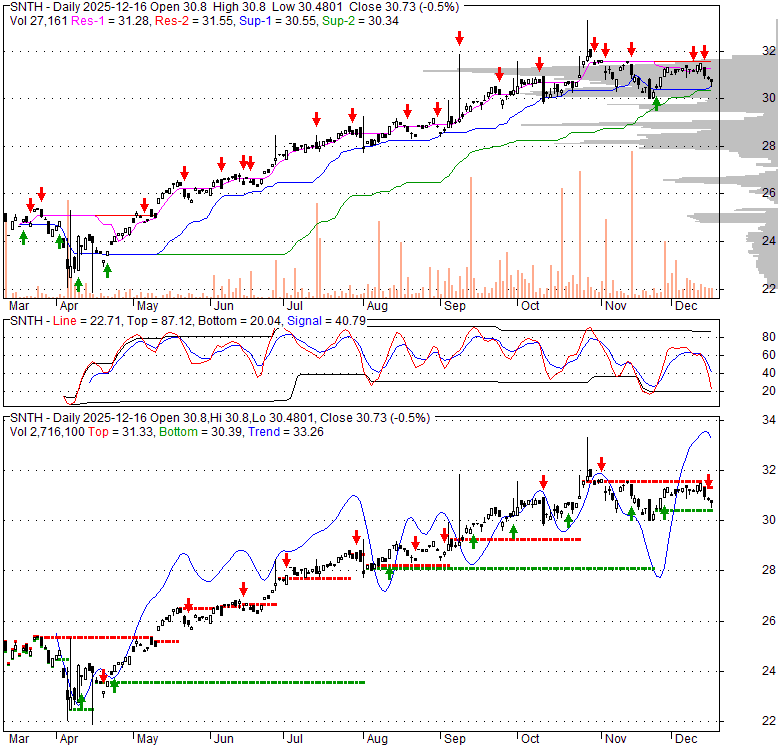Click the Res-2 = 31.55 label
This screenshot has width=780, height=745.
pos(195,21)
